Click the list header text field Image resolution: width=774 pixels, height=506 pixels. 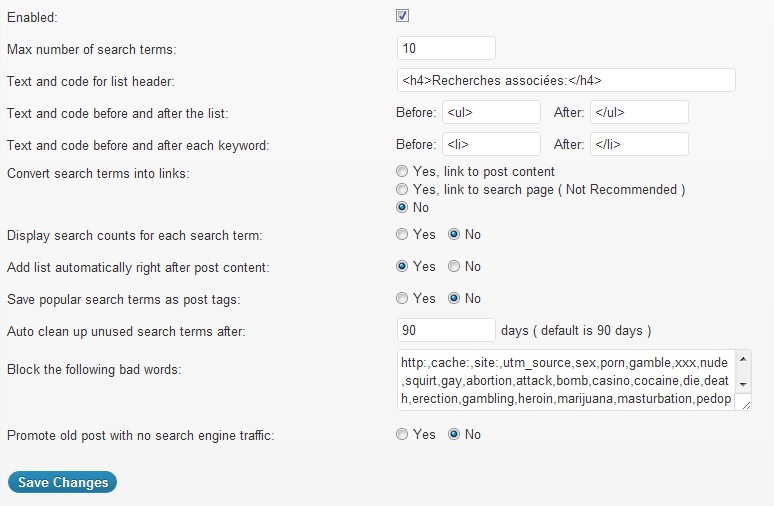pyautogui.click(x=566, y=80)
